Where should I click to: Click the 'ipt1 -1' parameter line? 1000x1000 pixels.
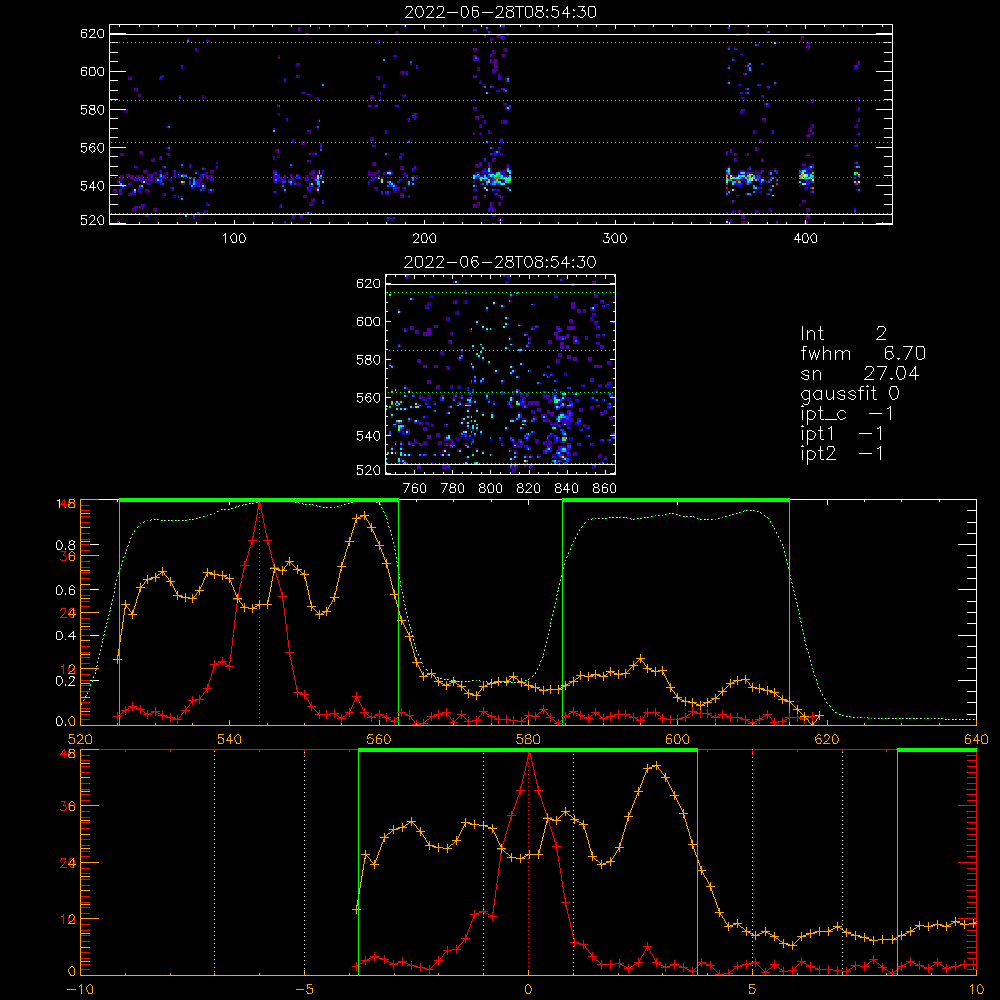pyautogui.click(x=841, y=434)
